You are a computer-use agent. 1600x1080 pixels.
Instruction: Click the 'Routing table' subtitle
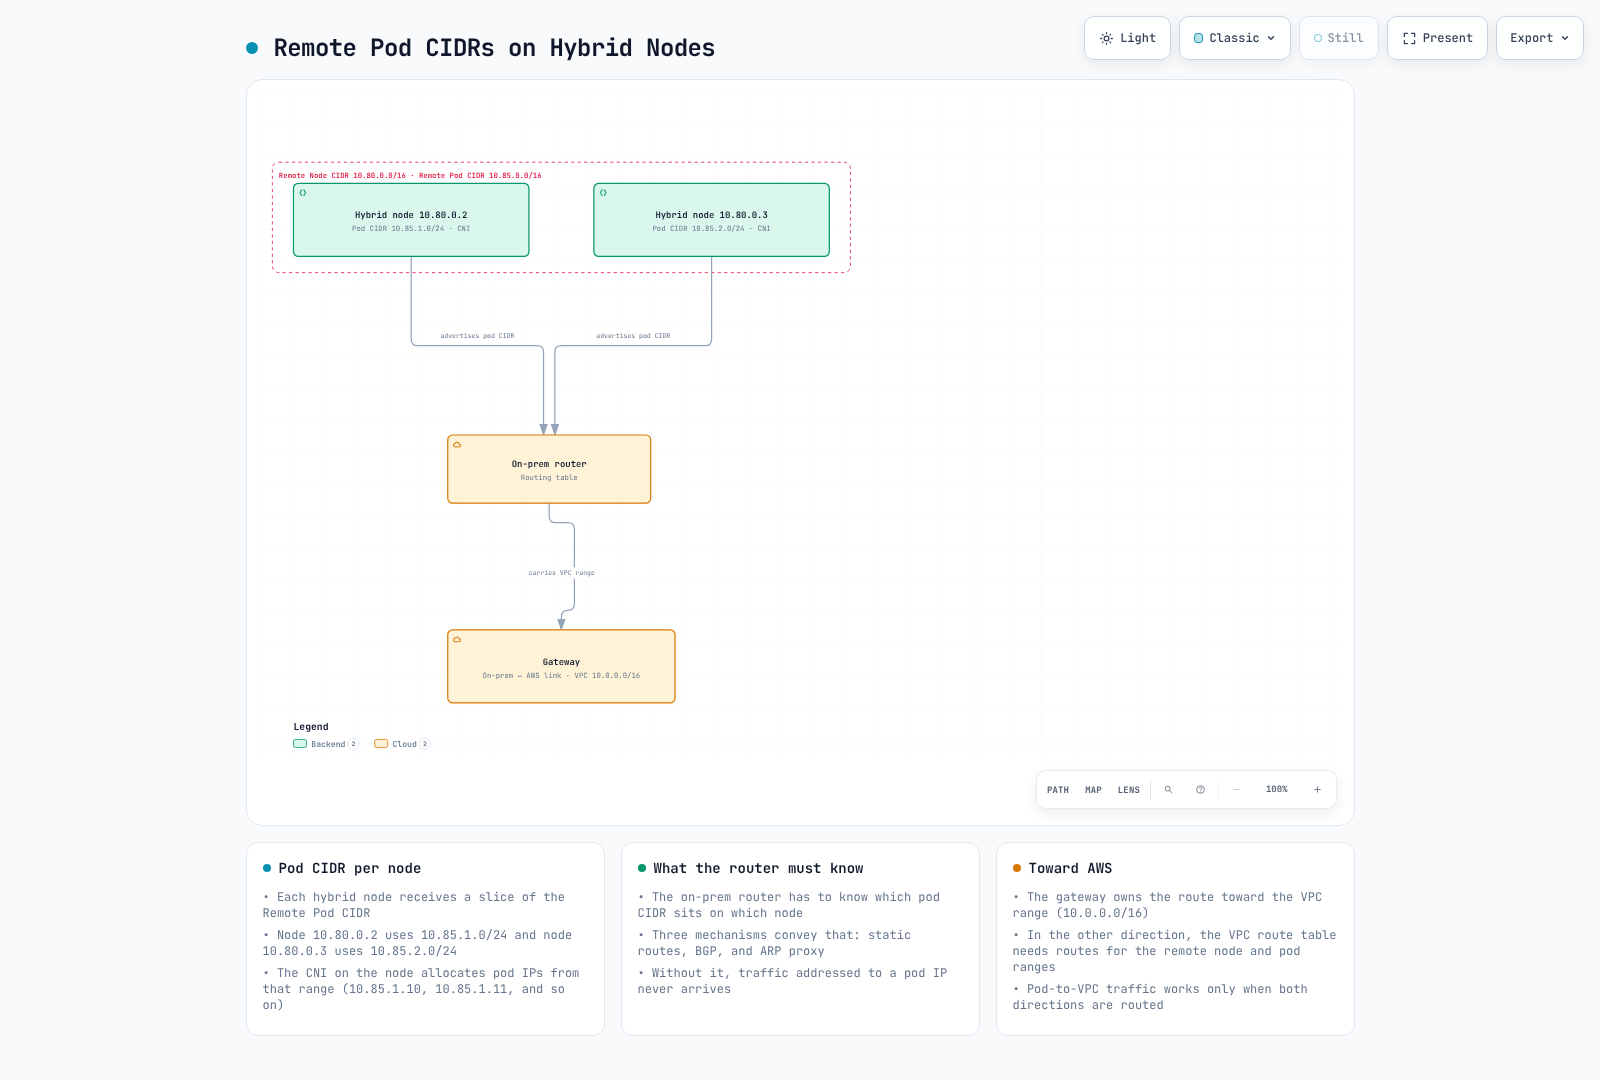pos(549,478)
